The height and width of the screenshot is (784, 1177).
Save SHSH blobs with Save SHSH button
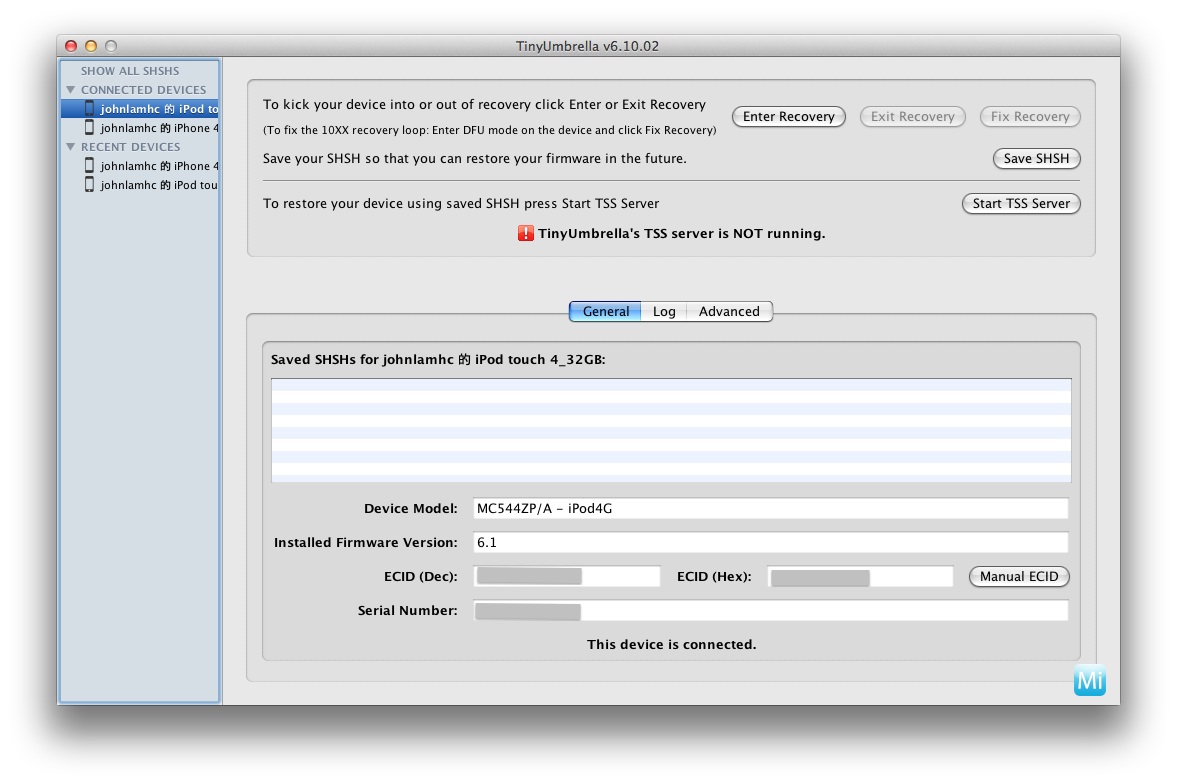click(1036, 158)
